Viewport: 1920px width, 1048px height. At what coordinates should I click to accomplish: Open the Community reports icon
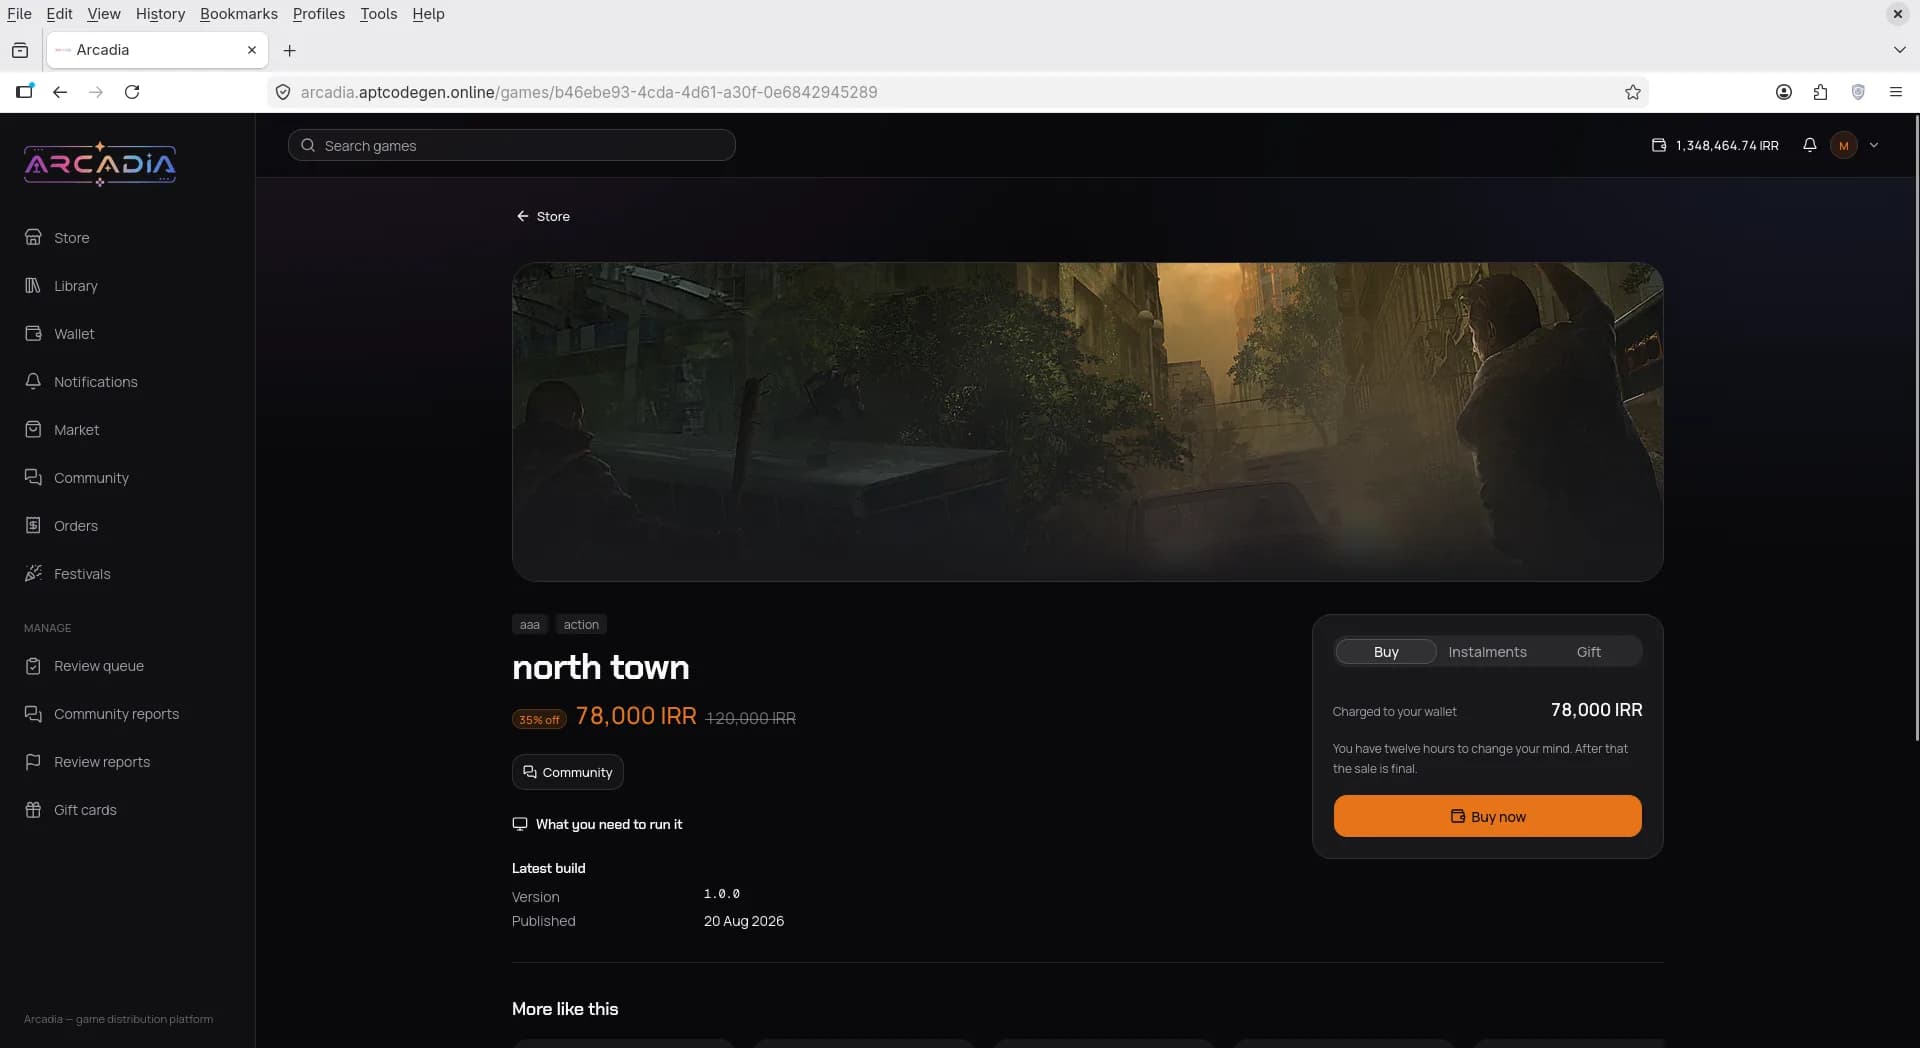[x=33, y=713]
